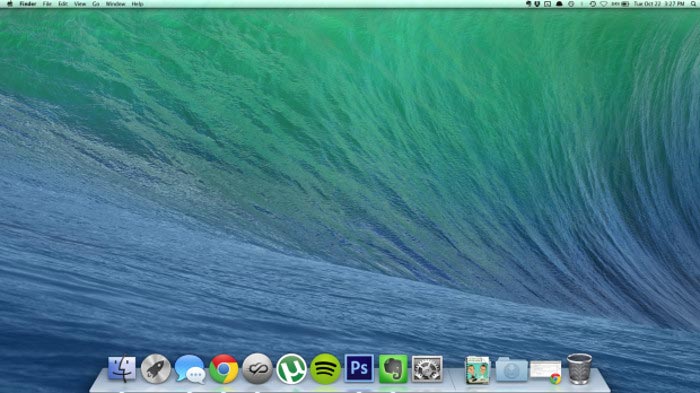700x393 pixels.
Task: Show battery status menu
Action: click(x=621, y=4)
